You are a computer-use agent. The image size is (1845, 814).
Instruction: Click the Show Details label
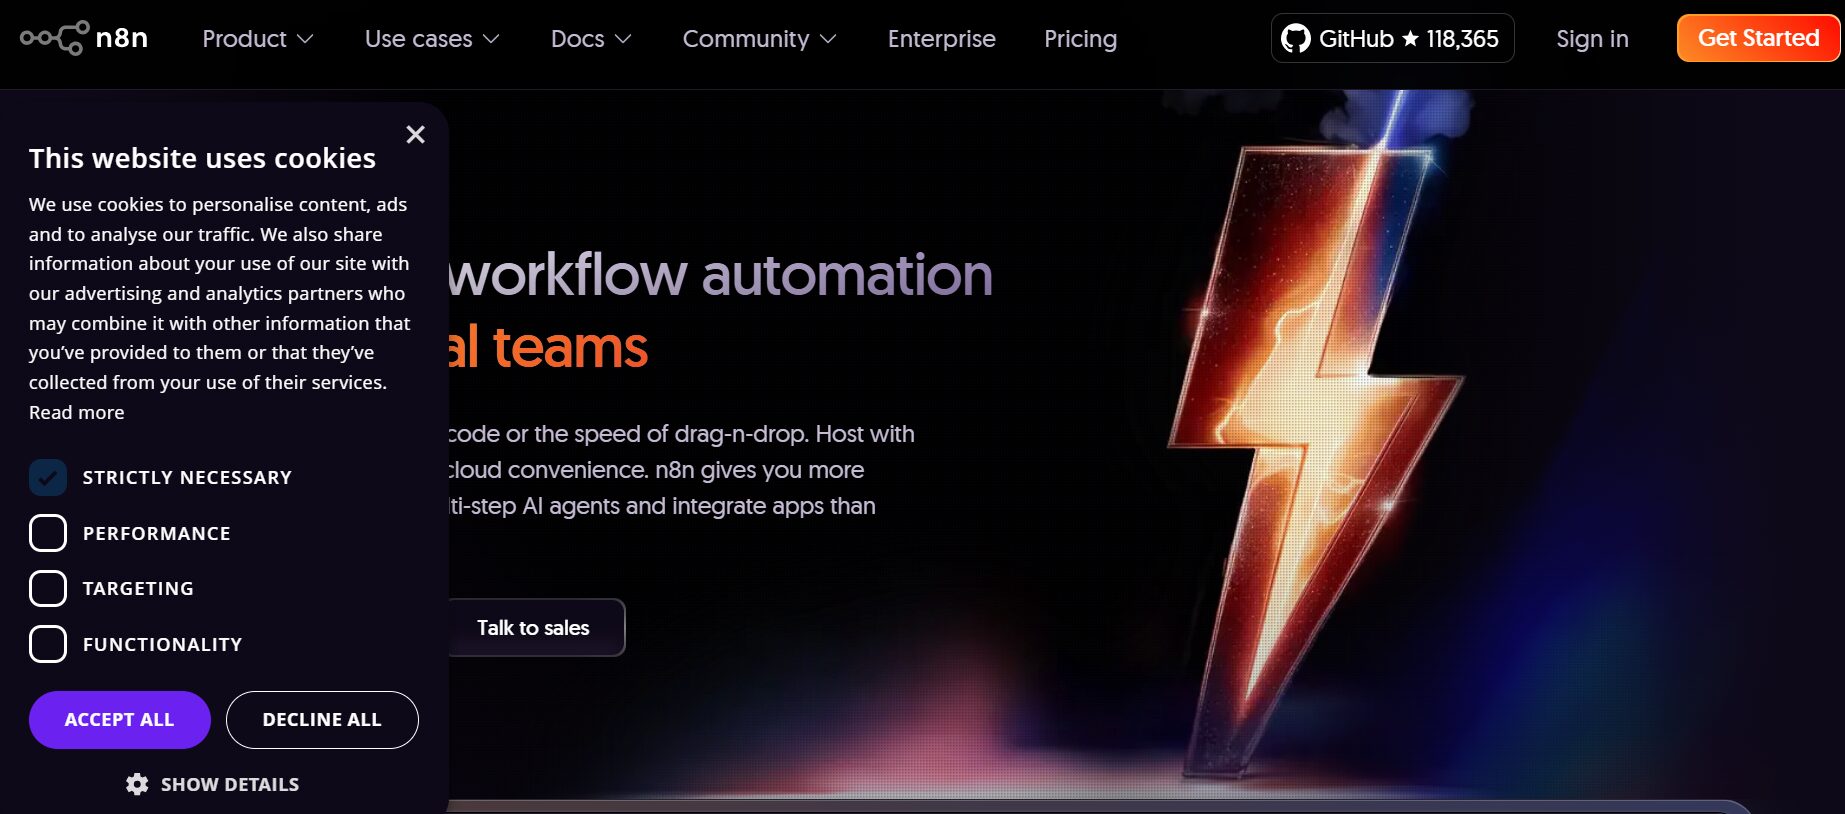tap(230, 785)
